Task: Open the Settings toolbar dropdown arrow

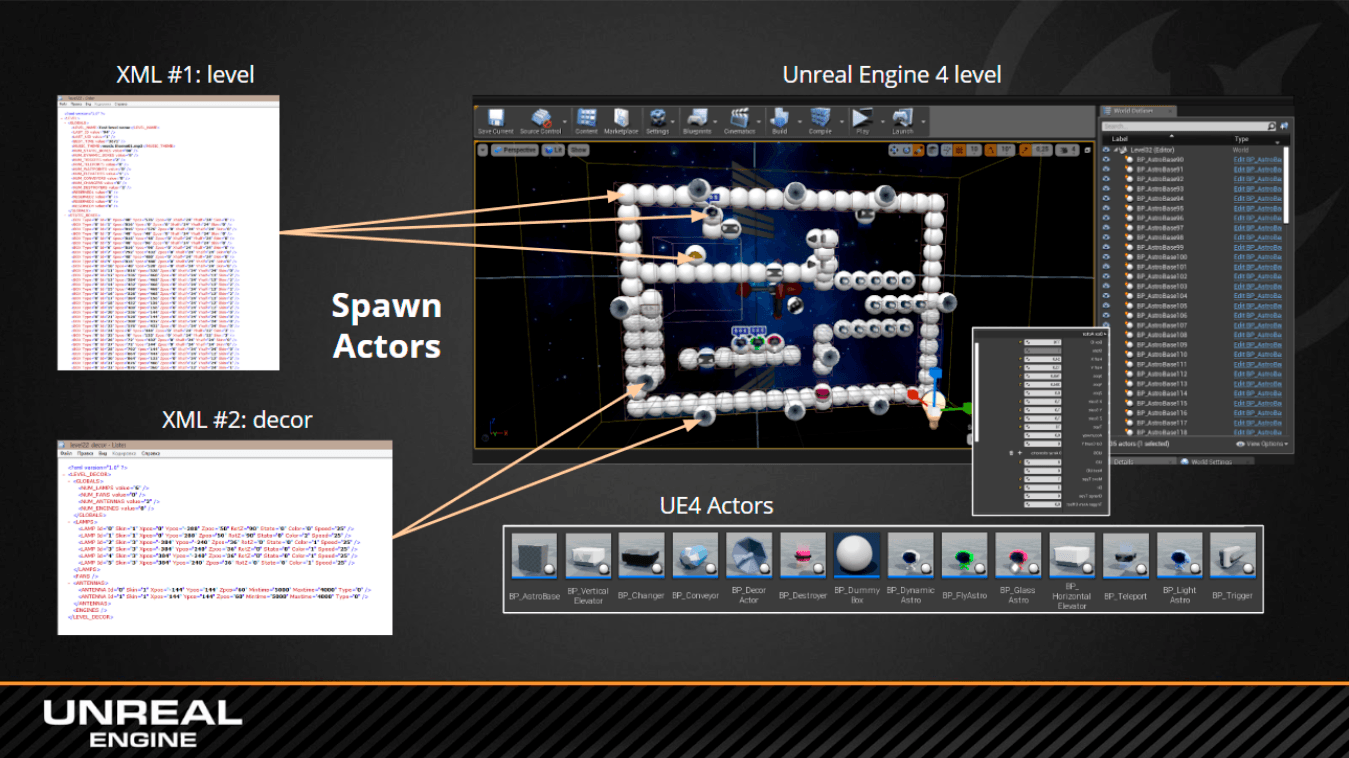Action: pos(674,120)
